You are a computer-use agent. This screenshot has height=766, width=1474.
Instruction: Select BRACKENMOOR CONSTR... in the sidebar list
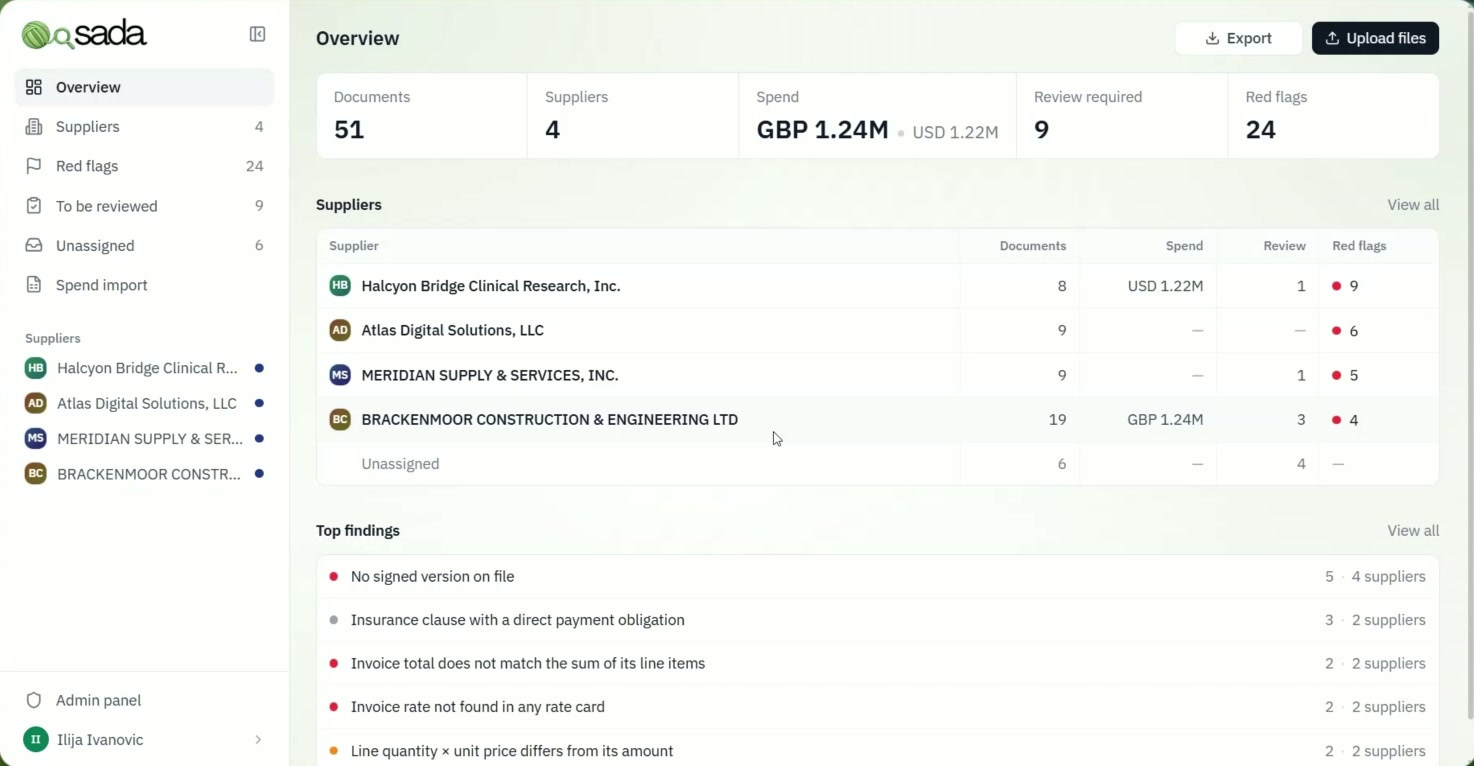coord(145,474)
